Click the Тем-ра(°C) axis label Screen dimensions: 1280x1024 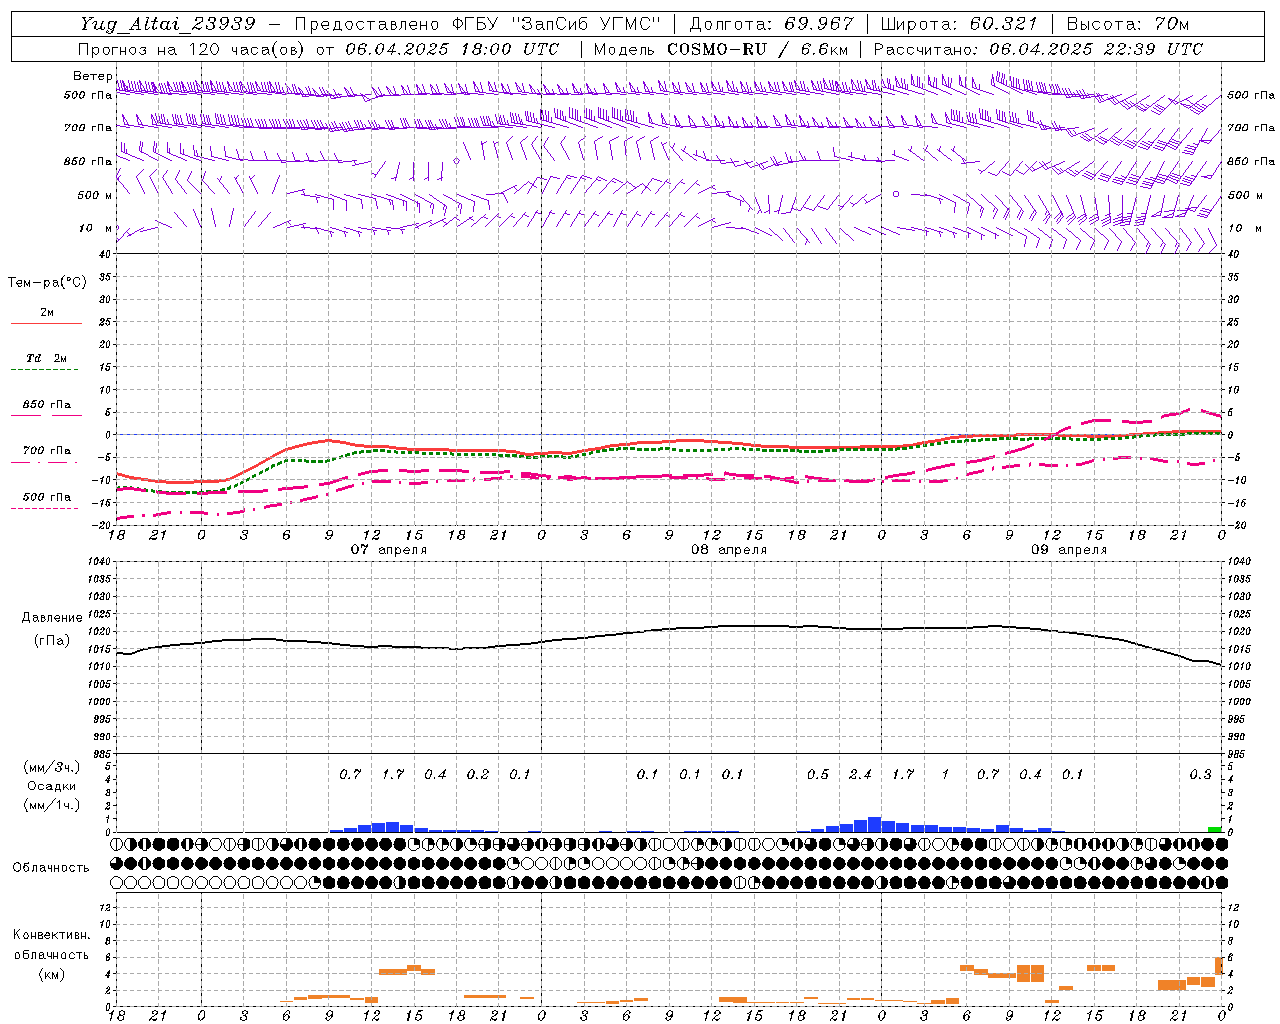[x=47, y=283]
